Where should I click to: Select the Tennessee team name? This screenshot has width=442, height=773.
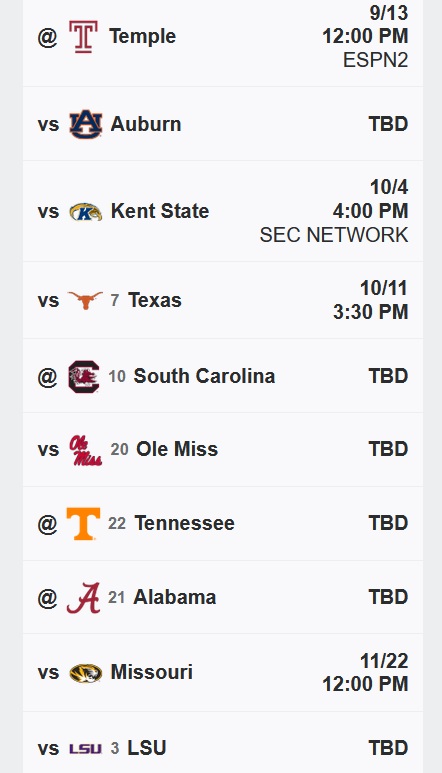(184, 523)
